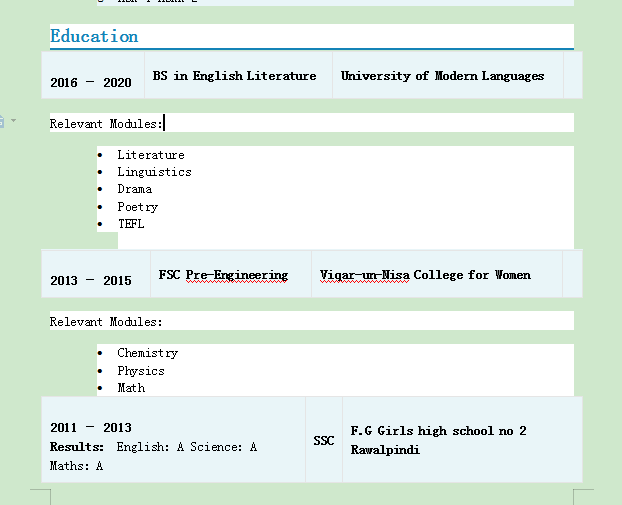Screen dimensions: 622x505
Task: Click the Physics bullet item
Action: (140, 371)
